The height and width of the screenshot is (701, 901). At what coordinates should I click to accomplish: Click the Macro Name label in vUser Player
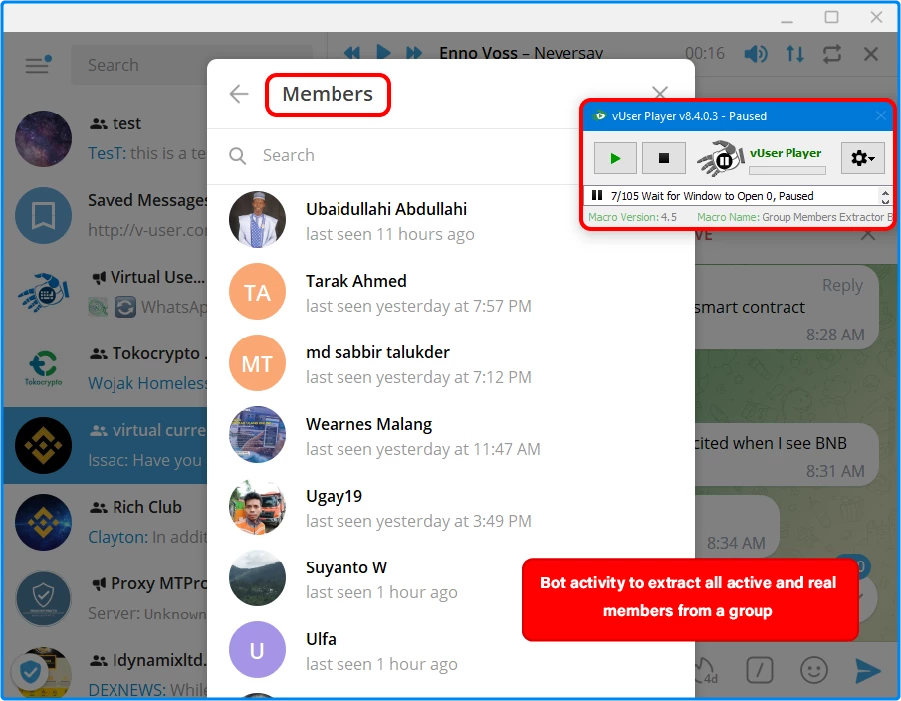pos(728,217)
